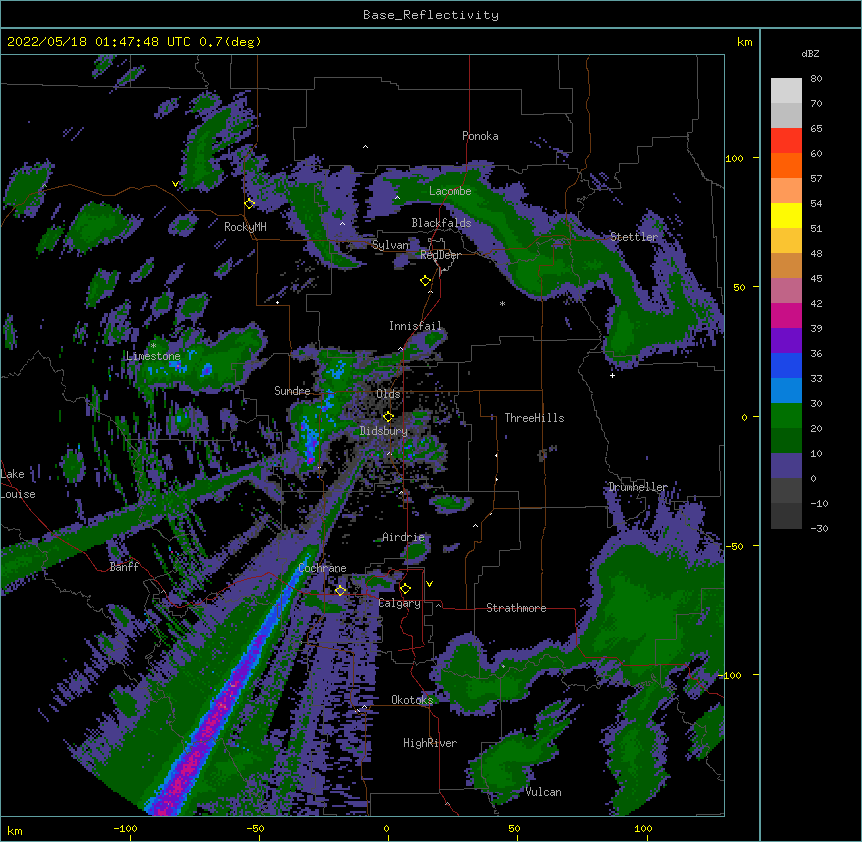The image size is (862, 842).
Task: Click the HighRiver label
Action: pyautogui.click(x=430, y=743)
